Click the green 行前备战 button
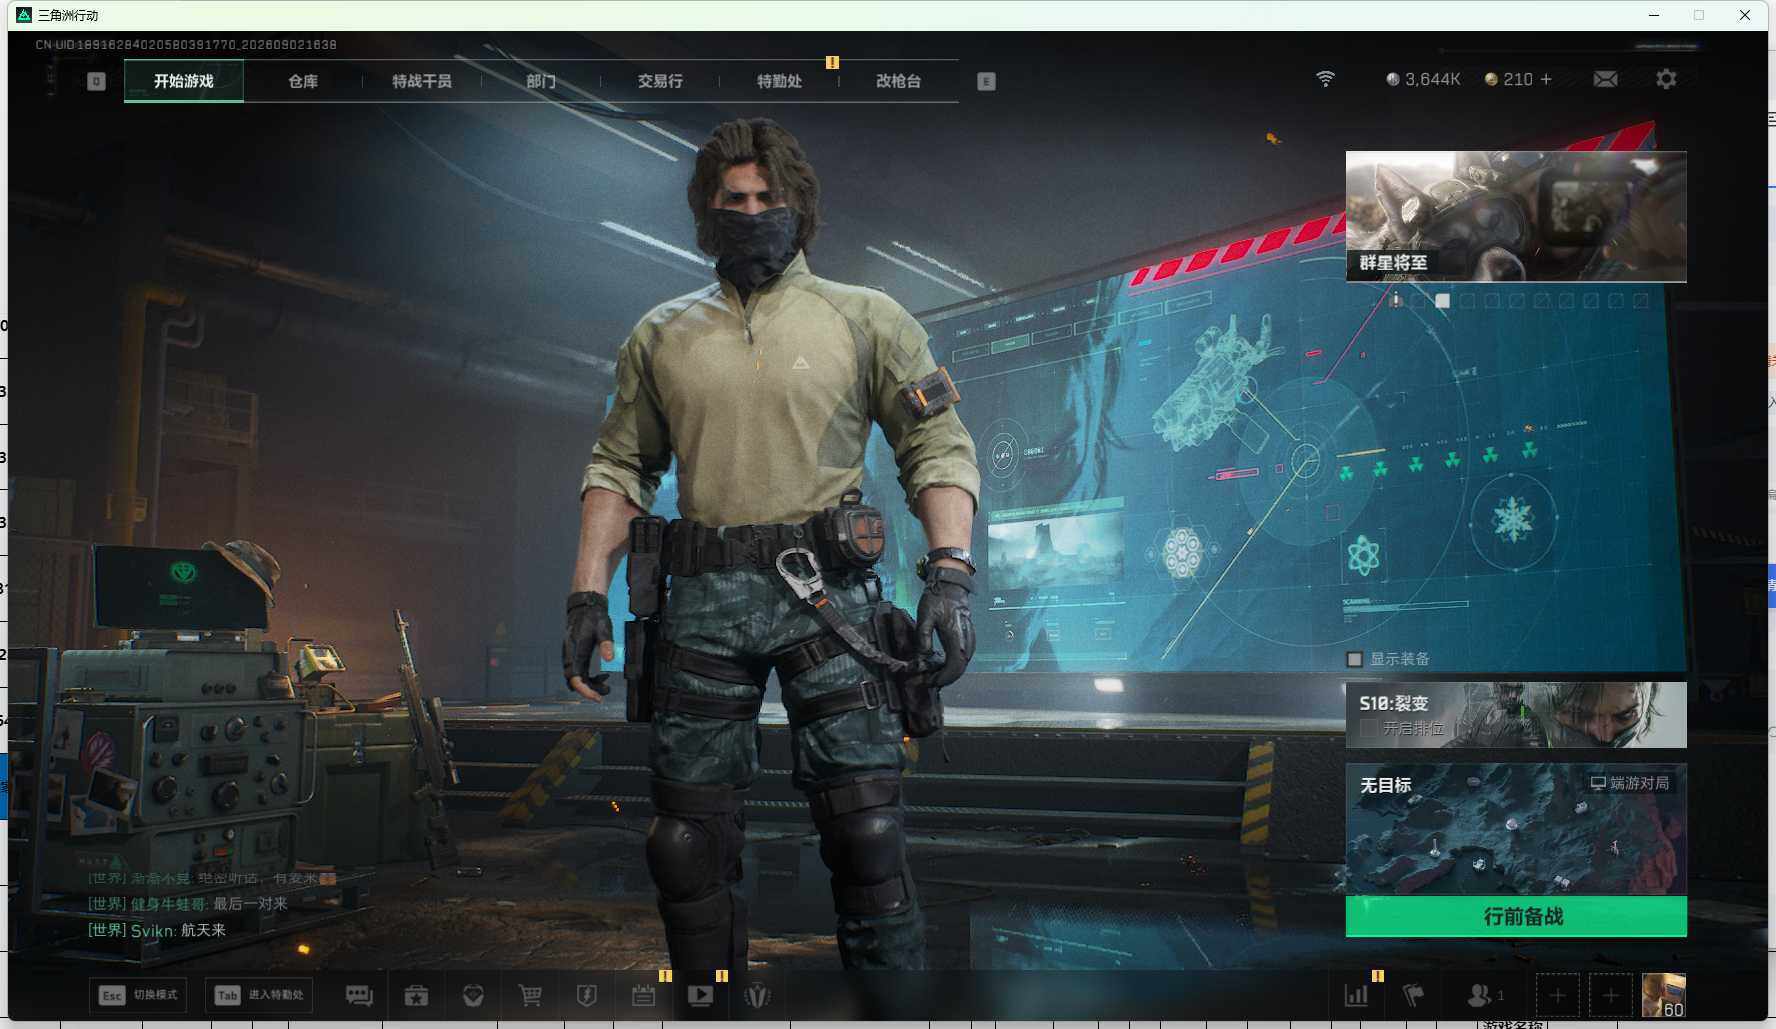 tap(1516, 916)
